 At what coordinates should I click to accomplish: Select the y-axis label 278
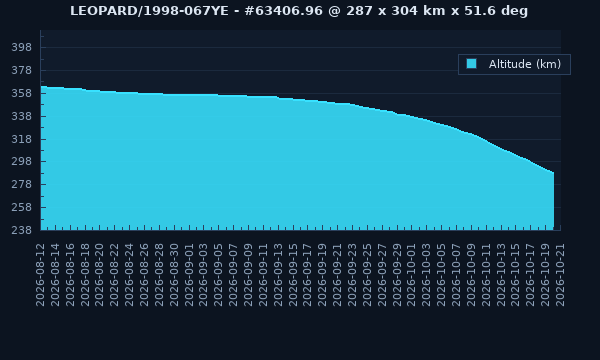tap(21, 184)
